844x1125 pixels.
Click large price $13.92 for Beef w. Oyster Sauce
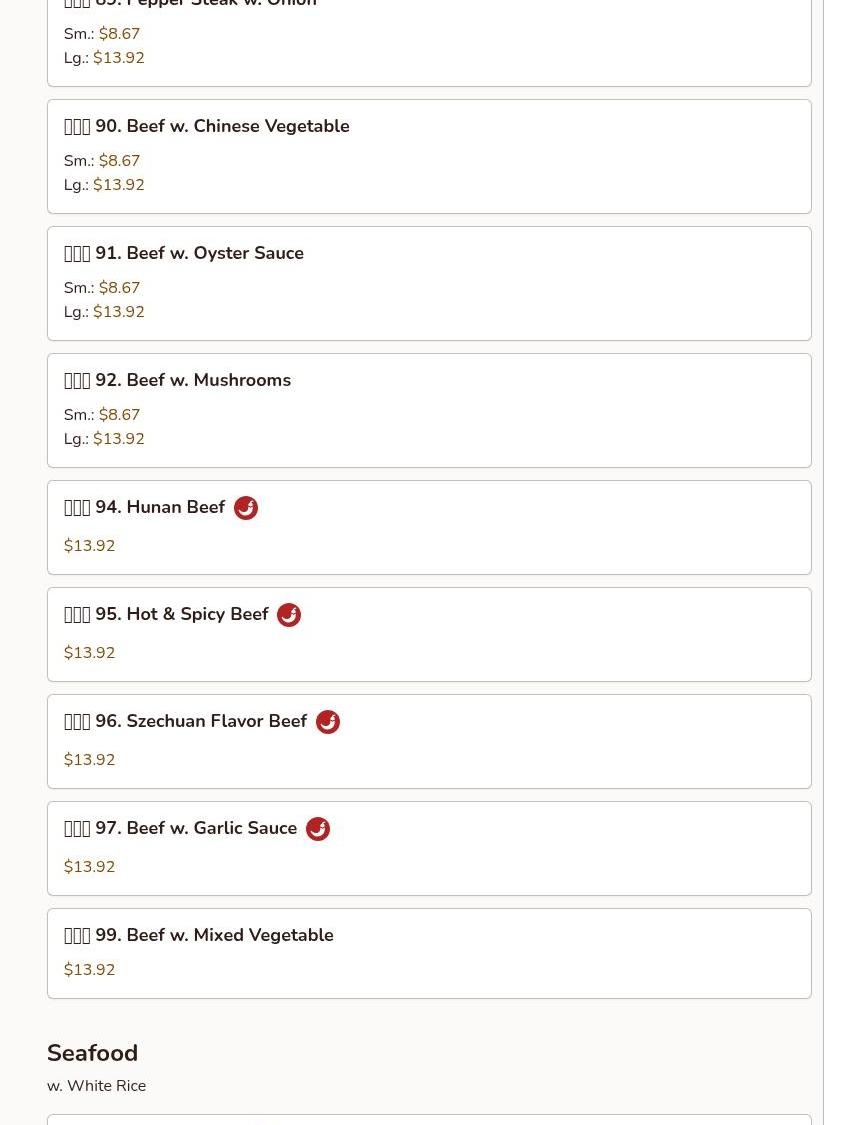pos(118,312)
